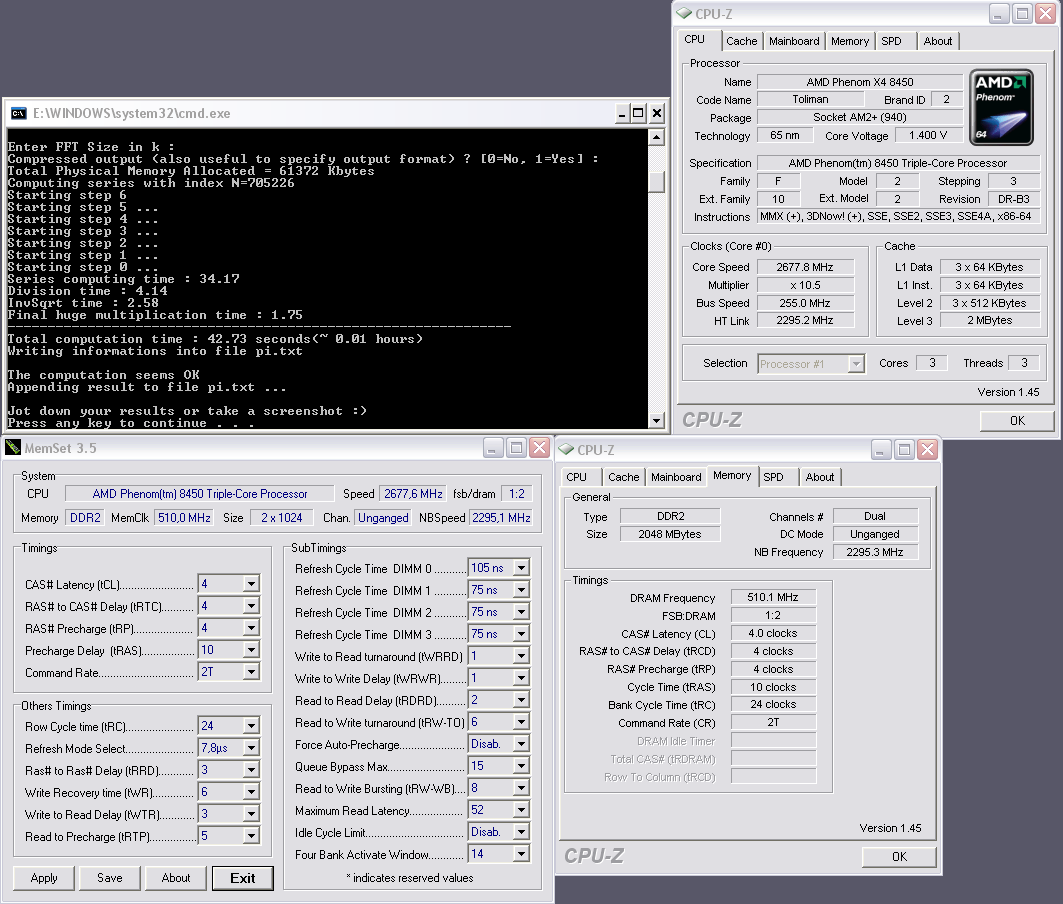Switch to Mainboard tab in top CPU-Z window
The width and height of the screenshot is (1063, 904).
pyautogui.click(x=794, y=41)
